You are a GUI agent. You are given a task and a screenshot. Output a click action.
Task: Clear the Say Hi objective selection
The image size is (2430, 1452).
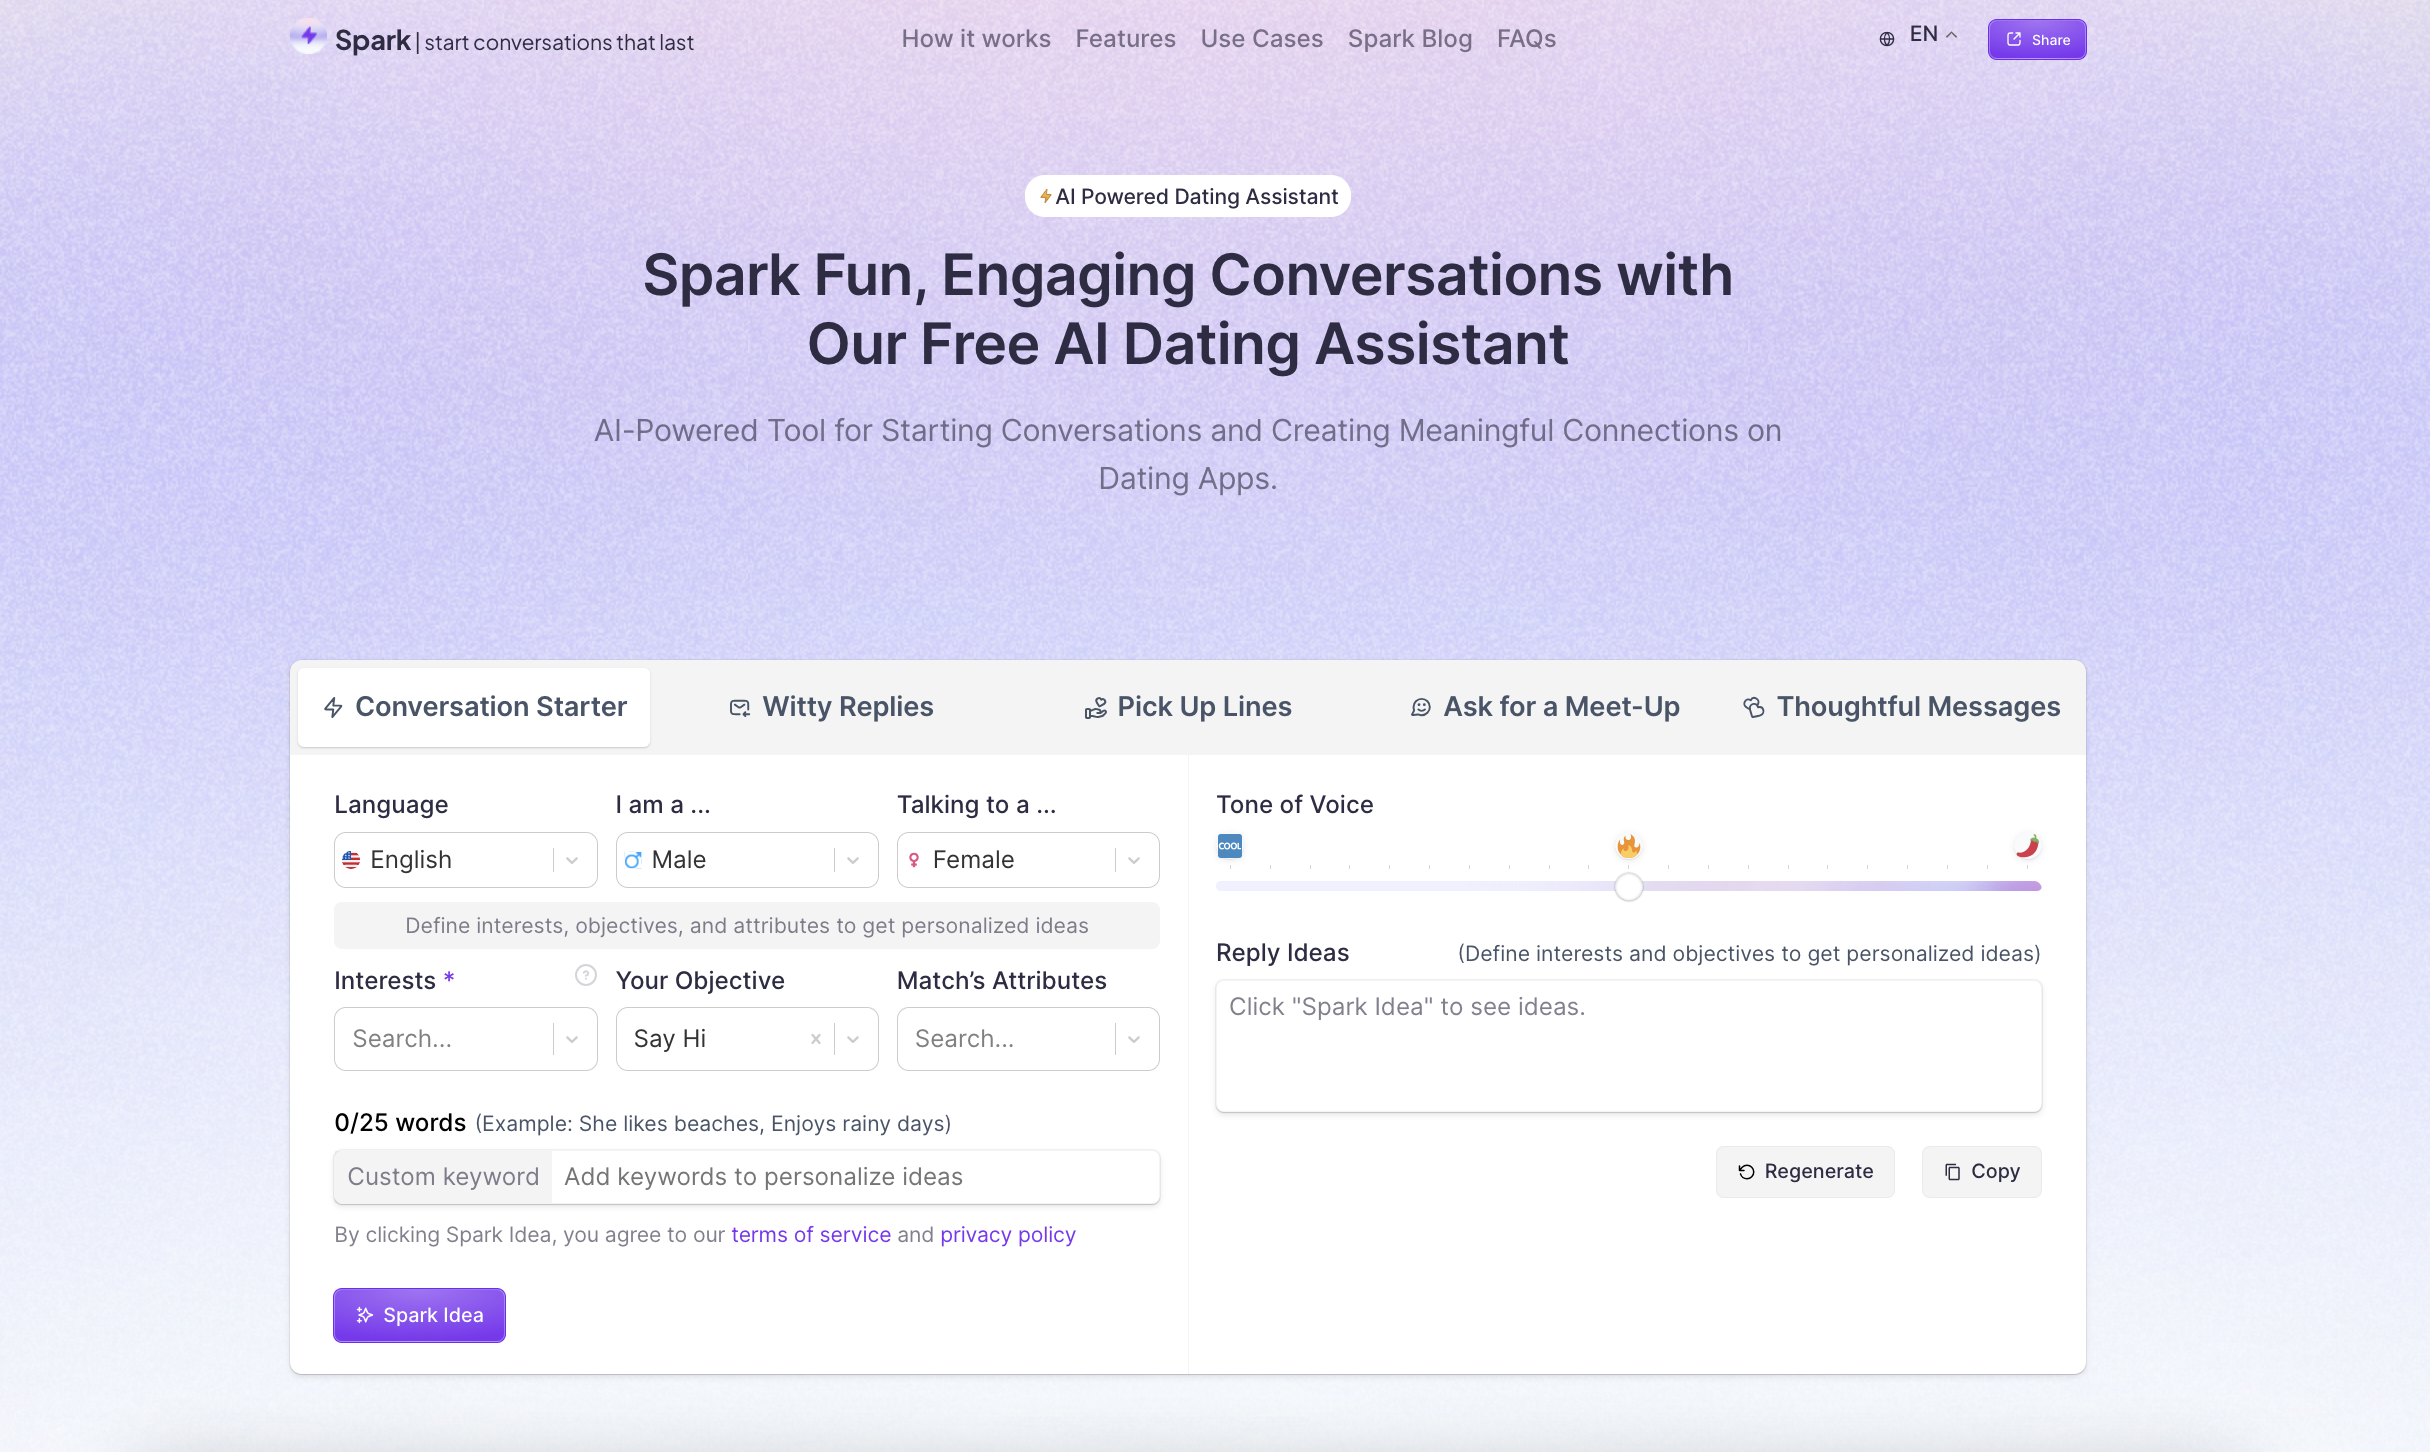point(815,1039)
